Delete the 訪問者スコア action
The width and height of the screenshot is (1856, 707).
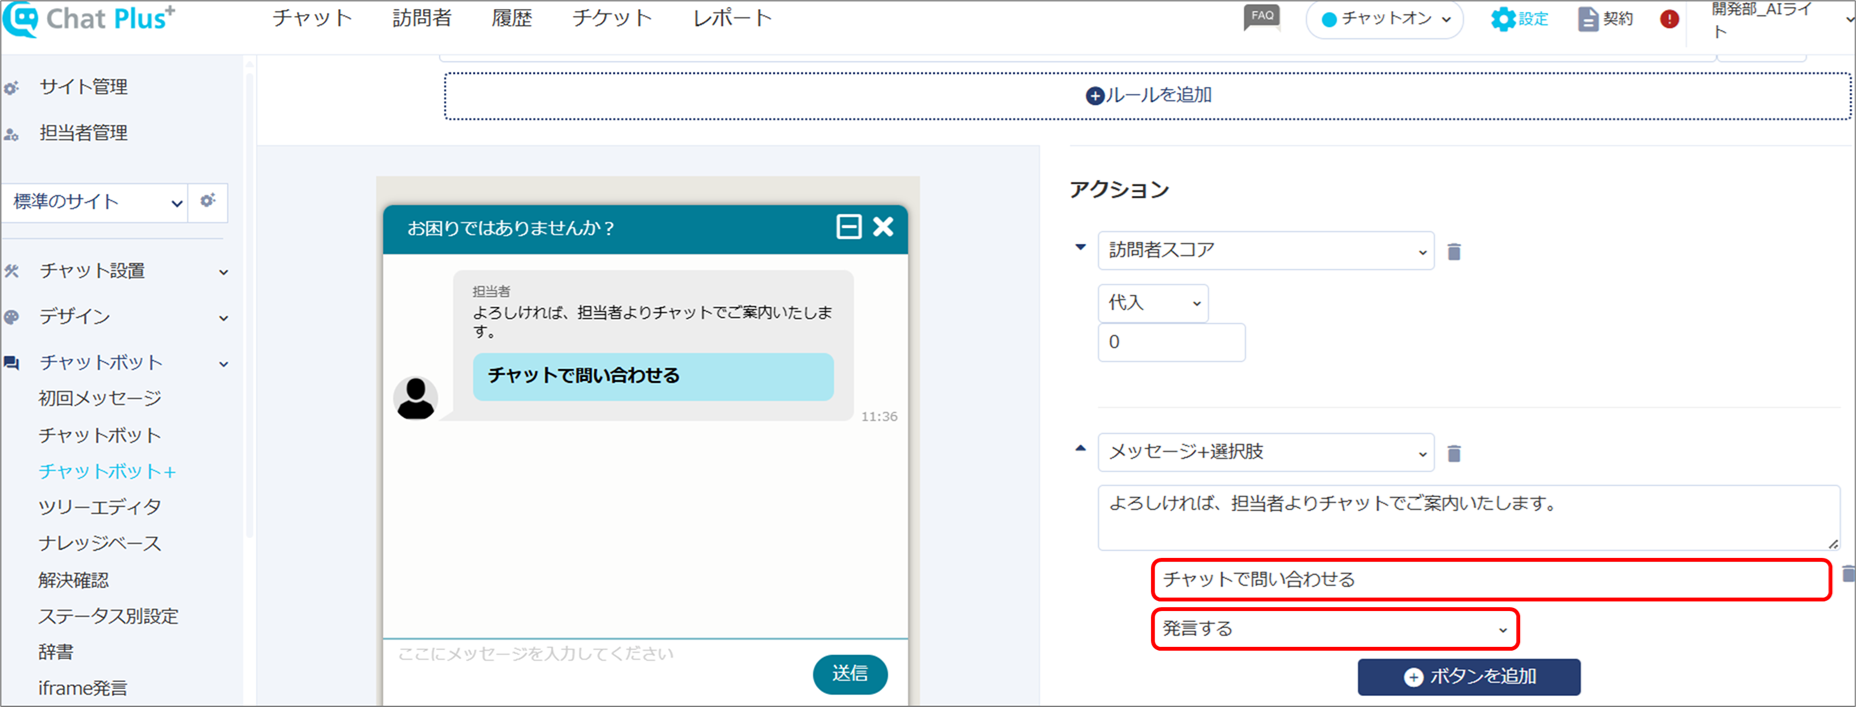point(1454,252)
